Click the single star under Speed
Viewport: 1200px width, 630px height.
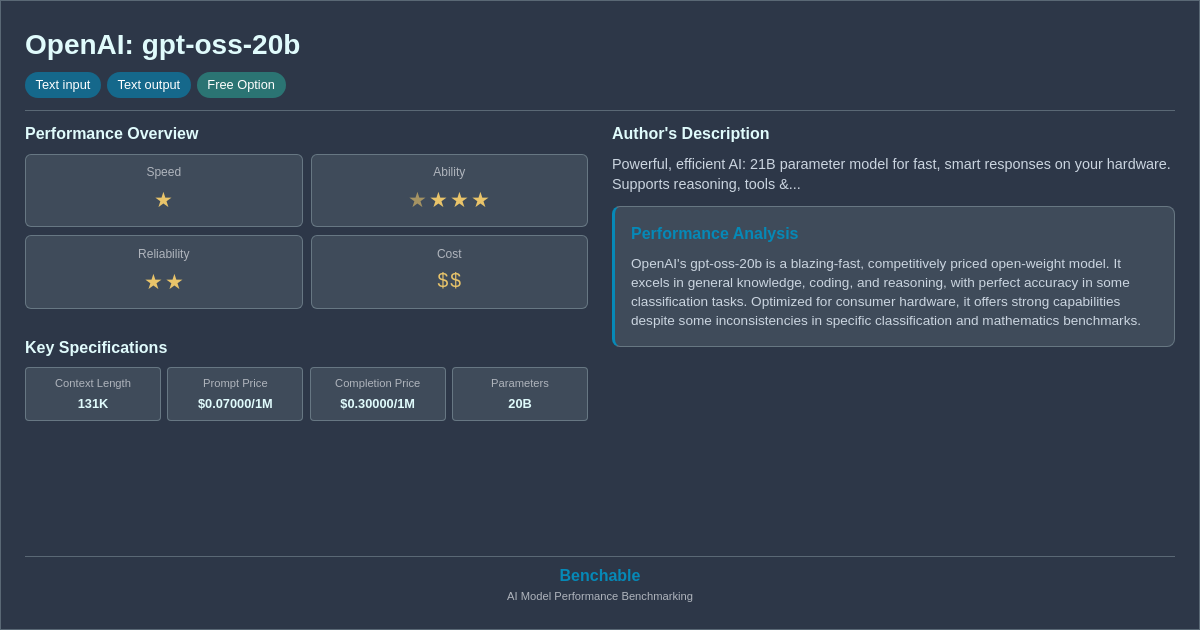click(163, 199)
